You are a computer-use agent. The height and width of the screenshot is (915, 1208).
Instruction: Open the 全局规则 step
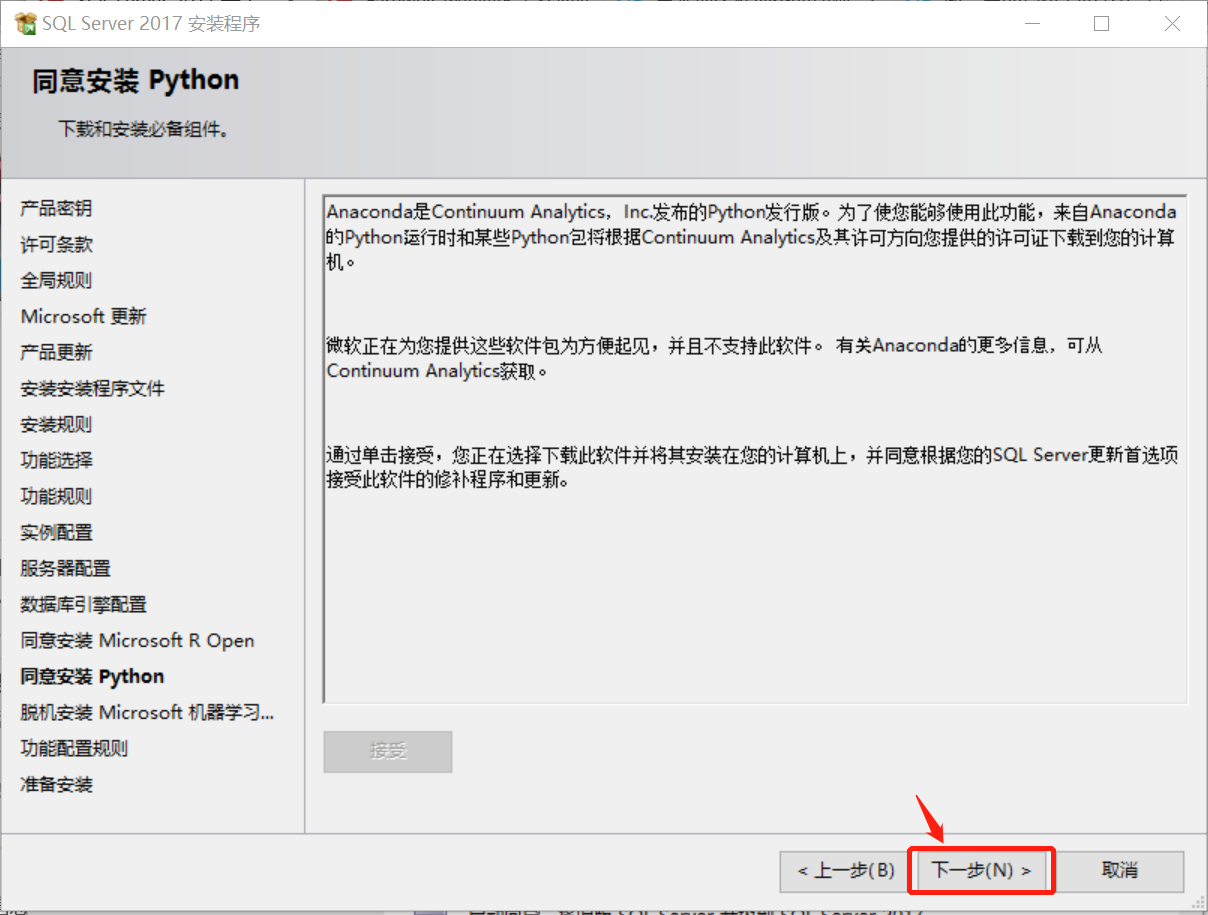pyautogui.click(x=56, y=280)
